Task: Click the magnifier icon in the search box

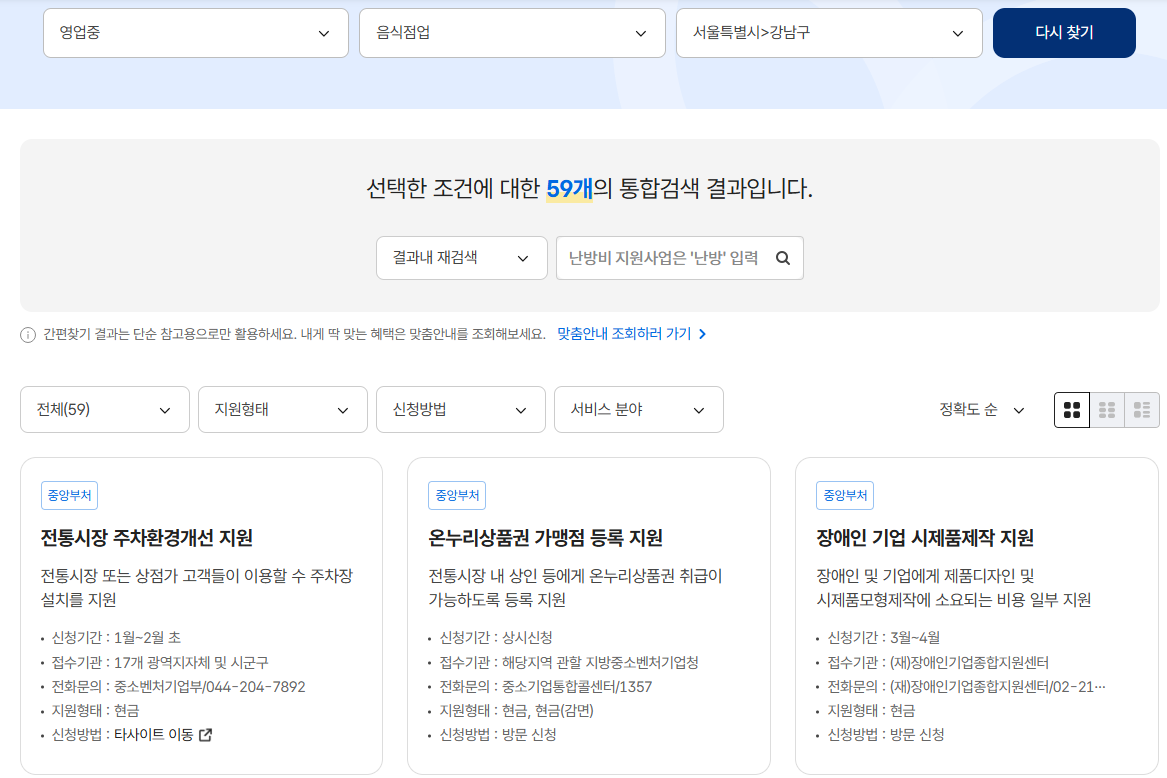Action: pos(782,257)
